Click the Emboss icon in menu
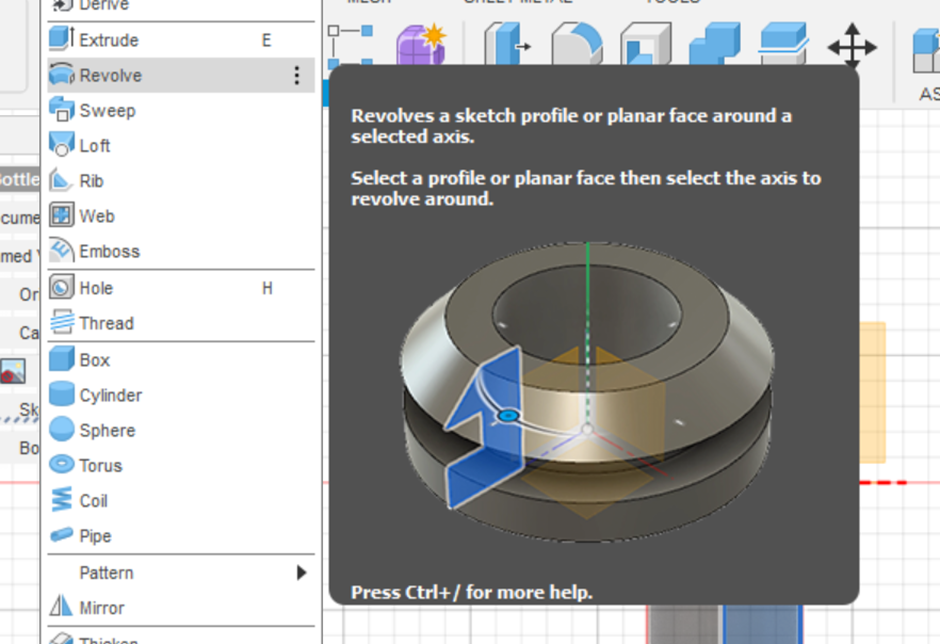This screenshot has height=644, width=940. coord(61,250)
